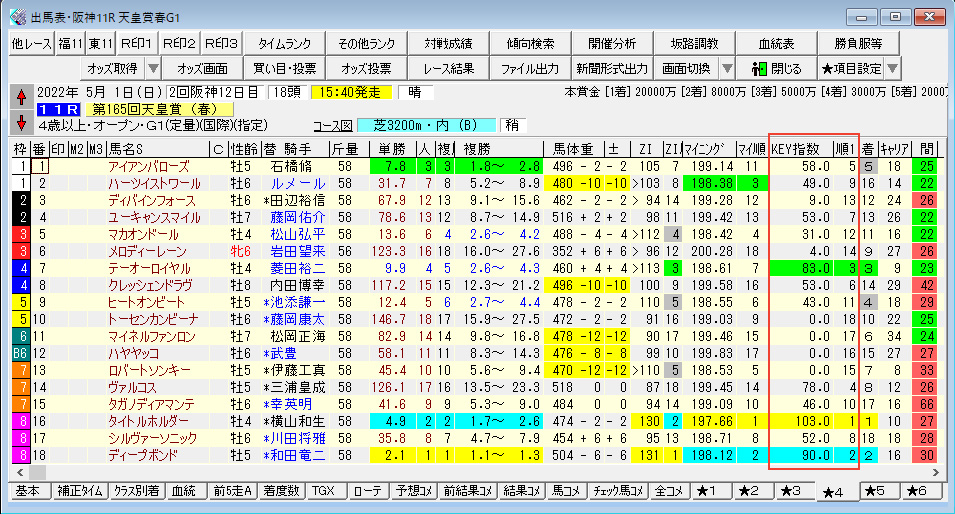Click the red up arrow race navigation icon
Viewport: 955px width, 514px height.
tap(21, 97)
